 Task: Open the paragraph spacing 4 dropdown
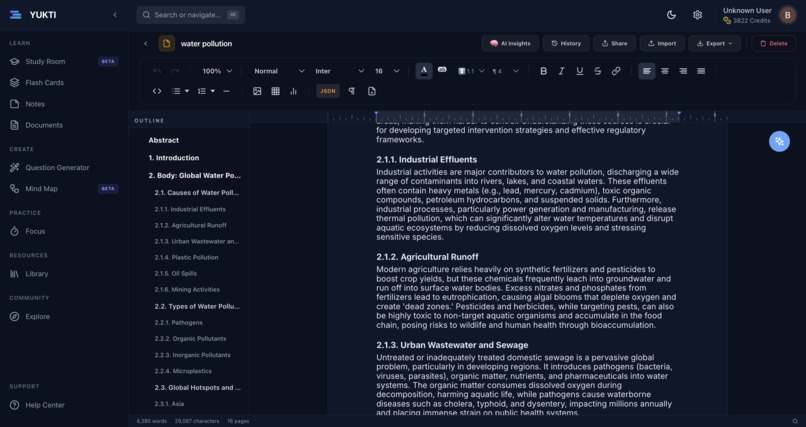click(505, 71)
